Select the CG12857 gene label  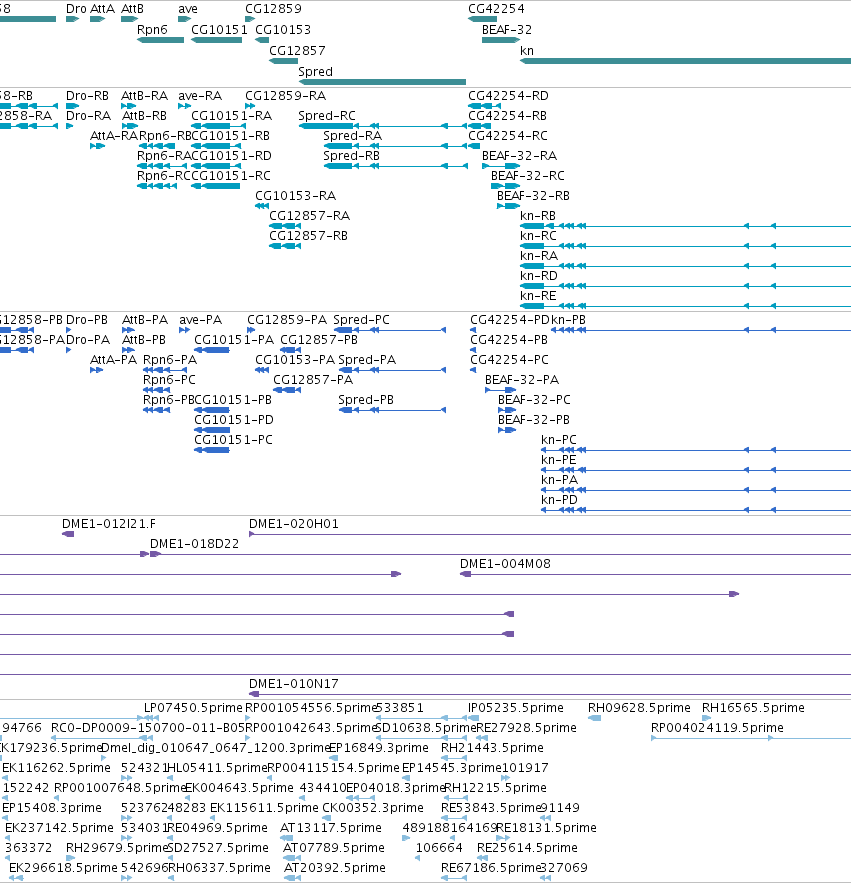pos(297,51)
